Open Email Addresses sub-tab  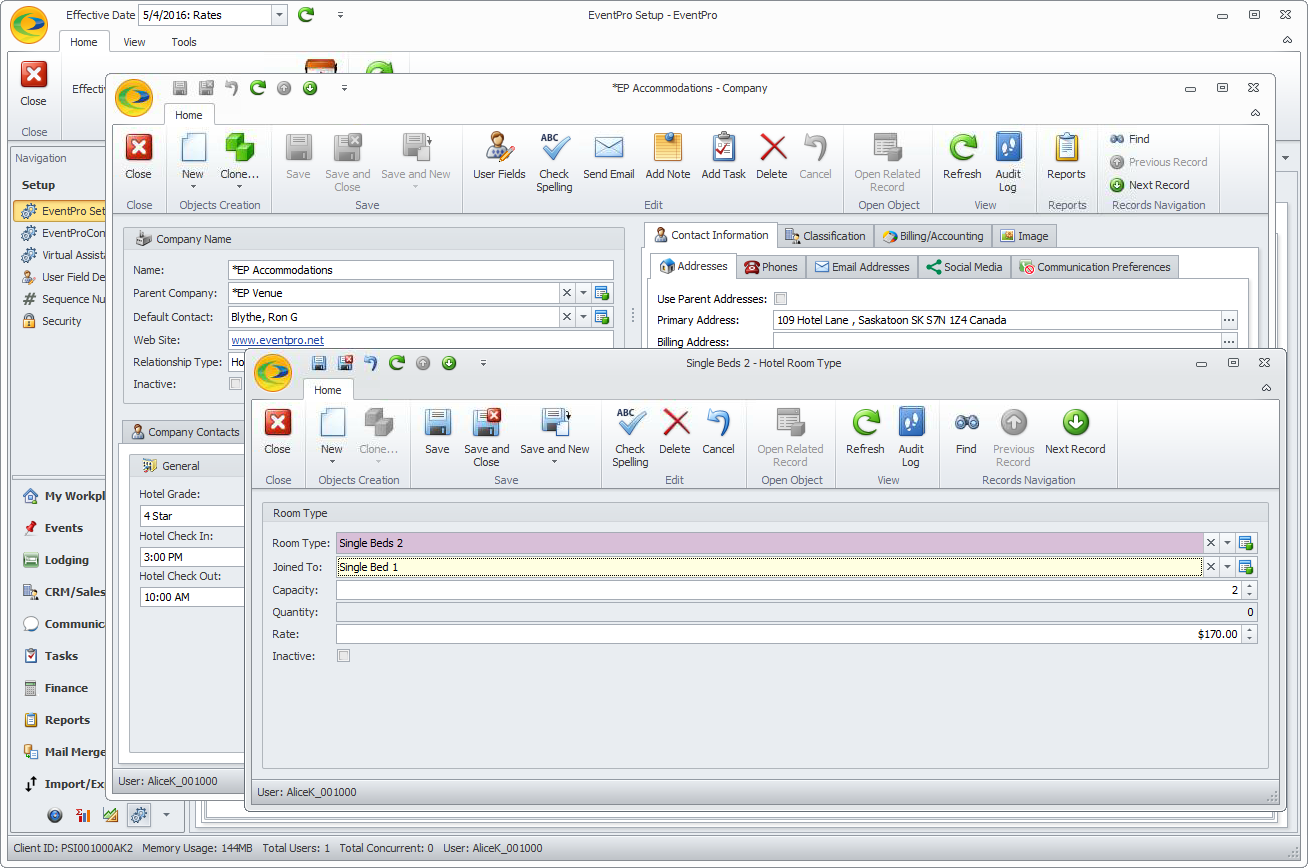[862, 267]
